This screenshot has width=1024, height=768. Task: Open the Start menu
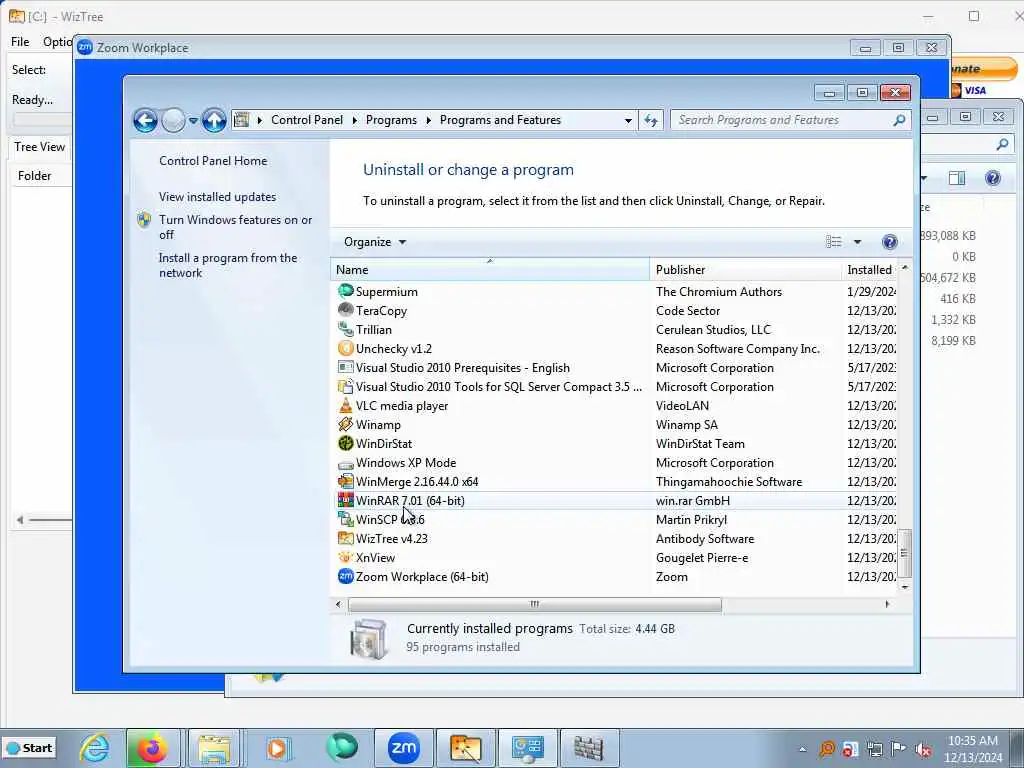(x=30, y=748)
